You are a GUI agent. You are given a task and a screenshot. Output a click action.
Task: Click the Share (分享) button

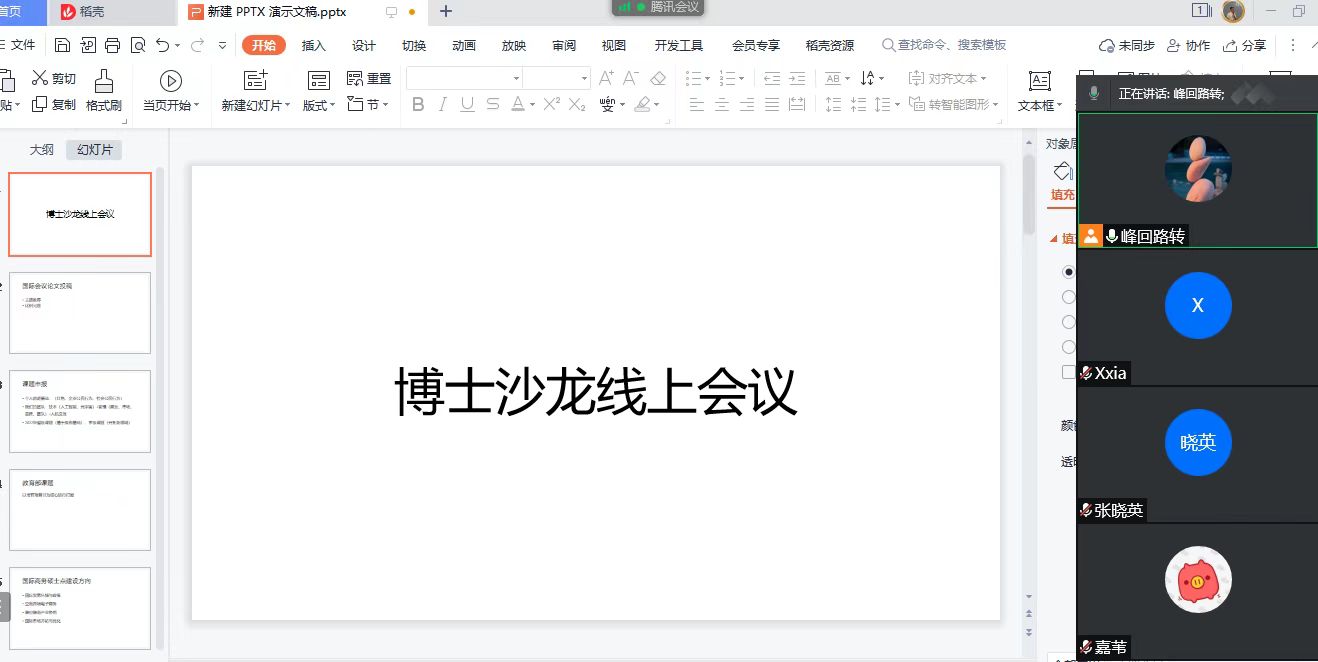[1245, 45]
